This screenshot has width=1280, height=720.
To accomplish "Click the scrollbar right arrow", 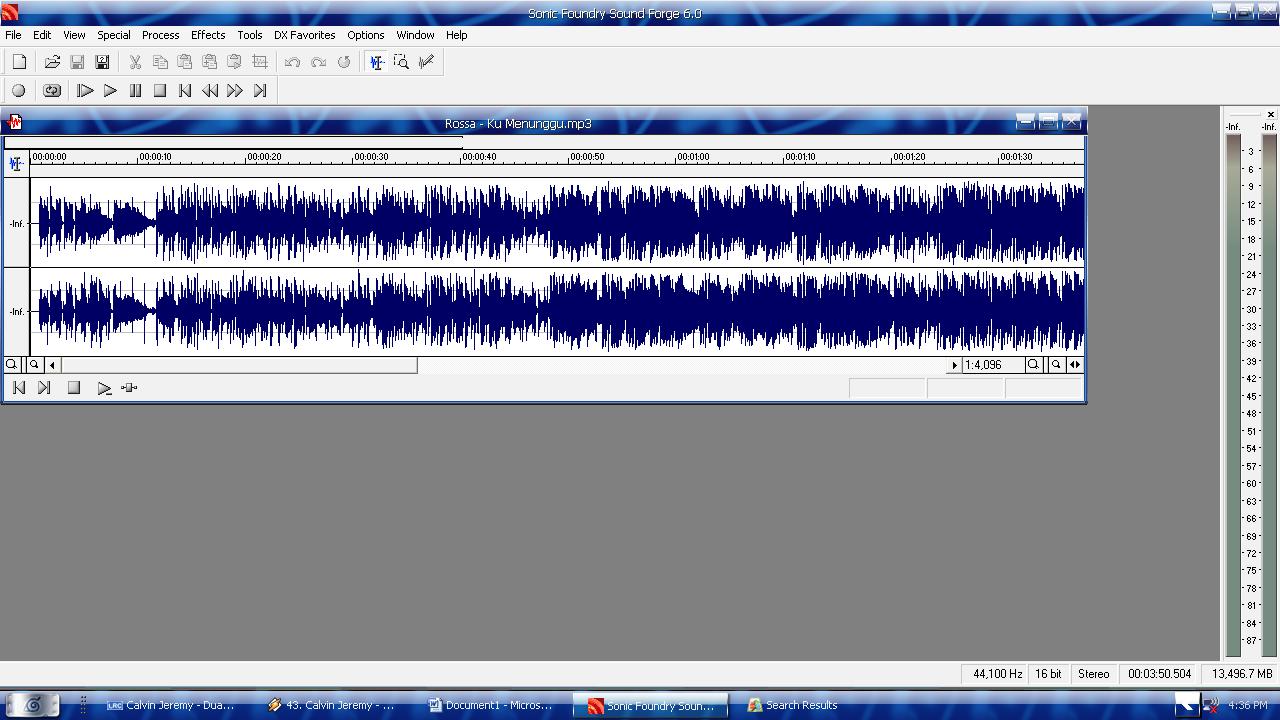I will 953,365.
